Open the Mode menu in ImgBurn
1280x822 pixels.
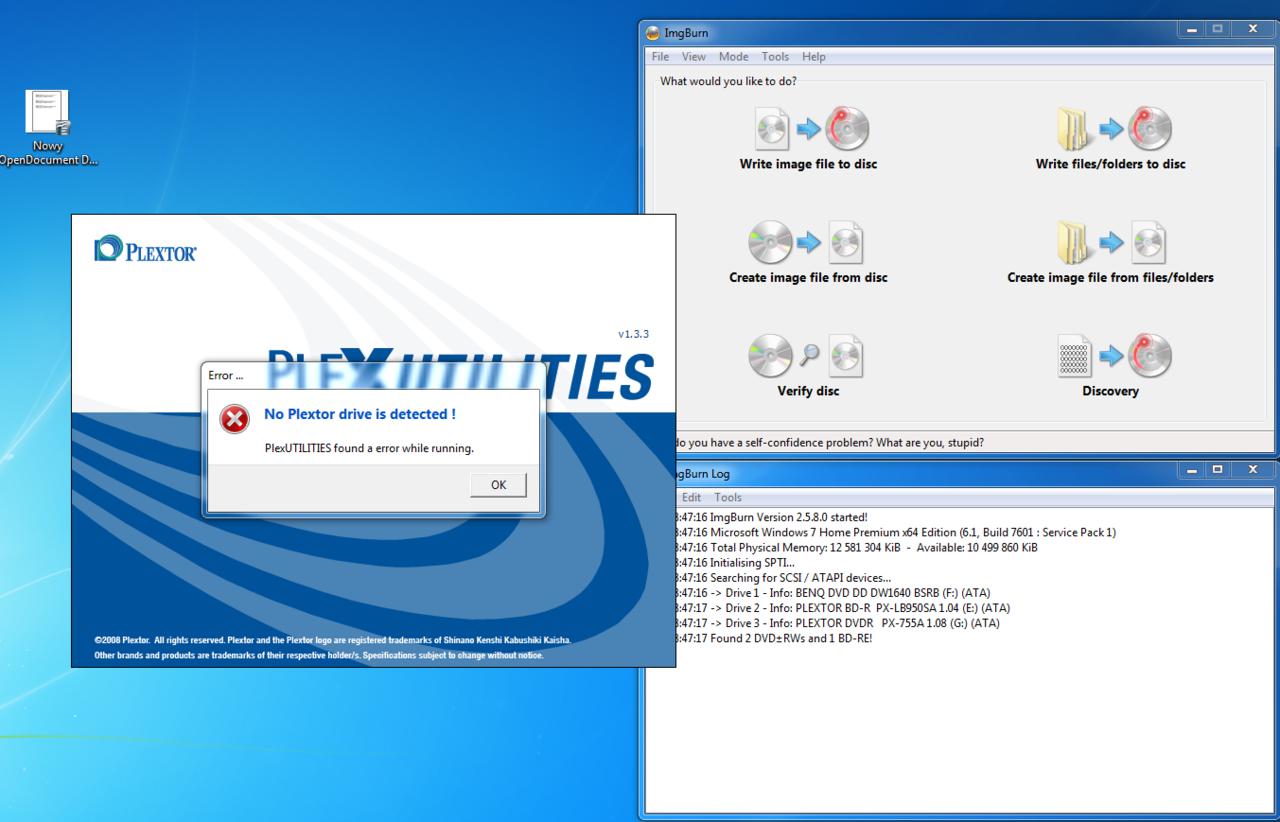click(733, 57)
